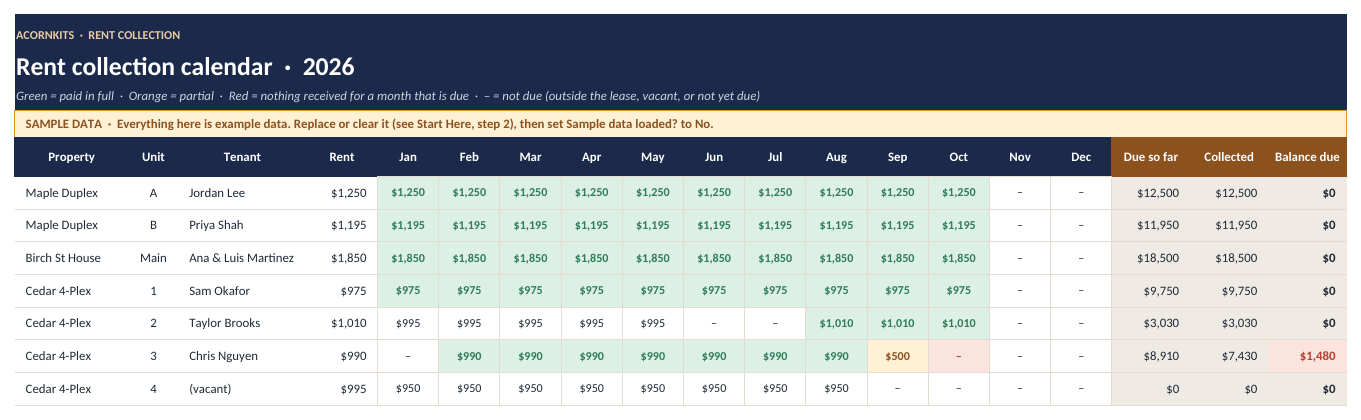Click the color legend description line
This screenshot has width=1361, height=420.
coord(388,96)
